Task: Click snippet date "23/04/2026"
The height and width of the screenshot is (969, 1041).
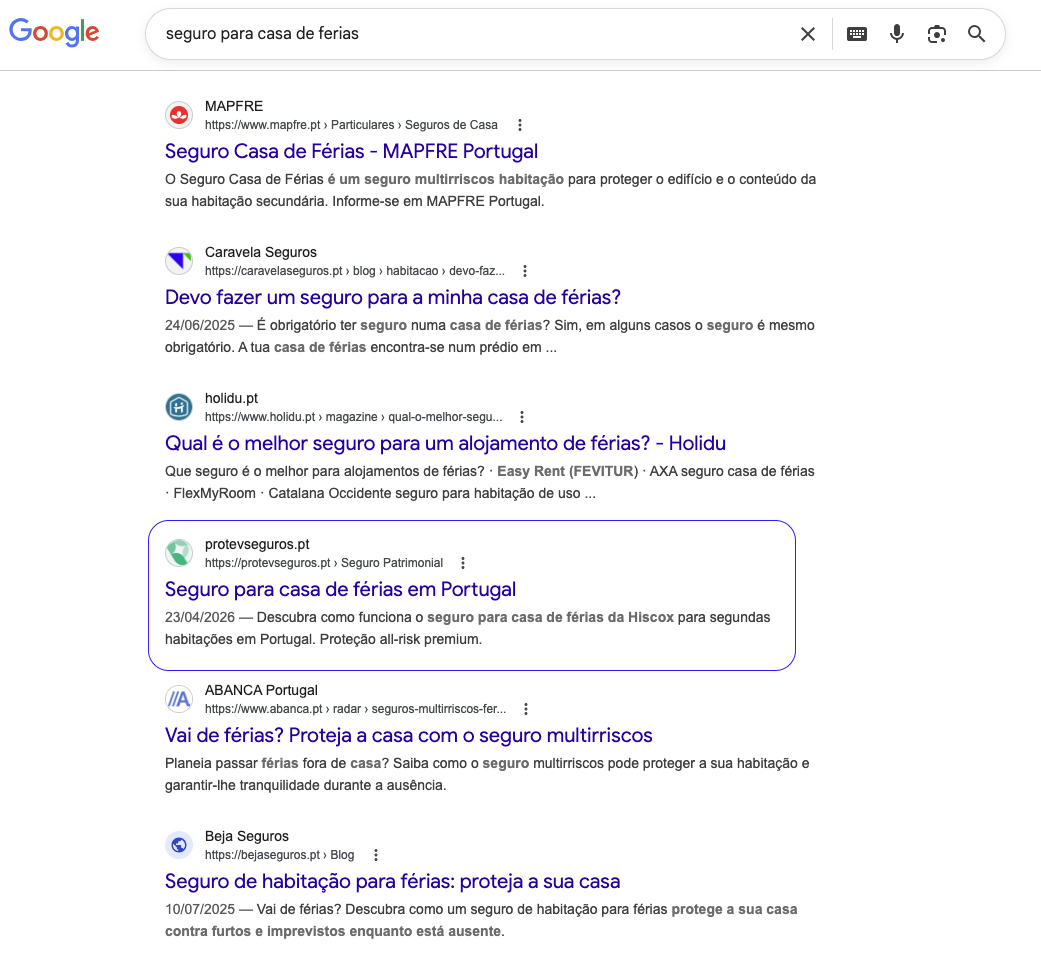Action: (x=200, y=617)
